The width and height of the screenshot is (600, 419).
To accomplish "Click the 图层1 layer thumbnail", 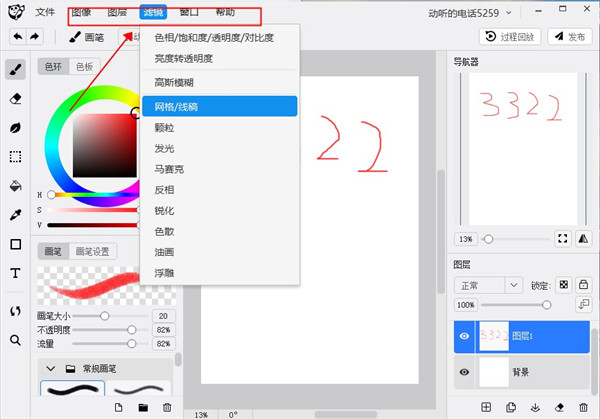I will pyautogui.click(x=494, y=336).
